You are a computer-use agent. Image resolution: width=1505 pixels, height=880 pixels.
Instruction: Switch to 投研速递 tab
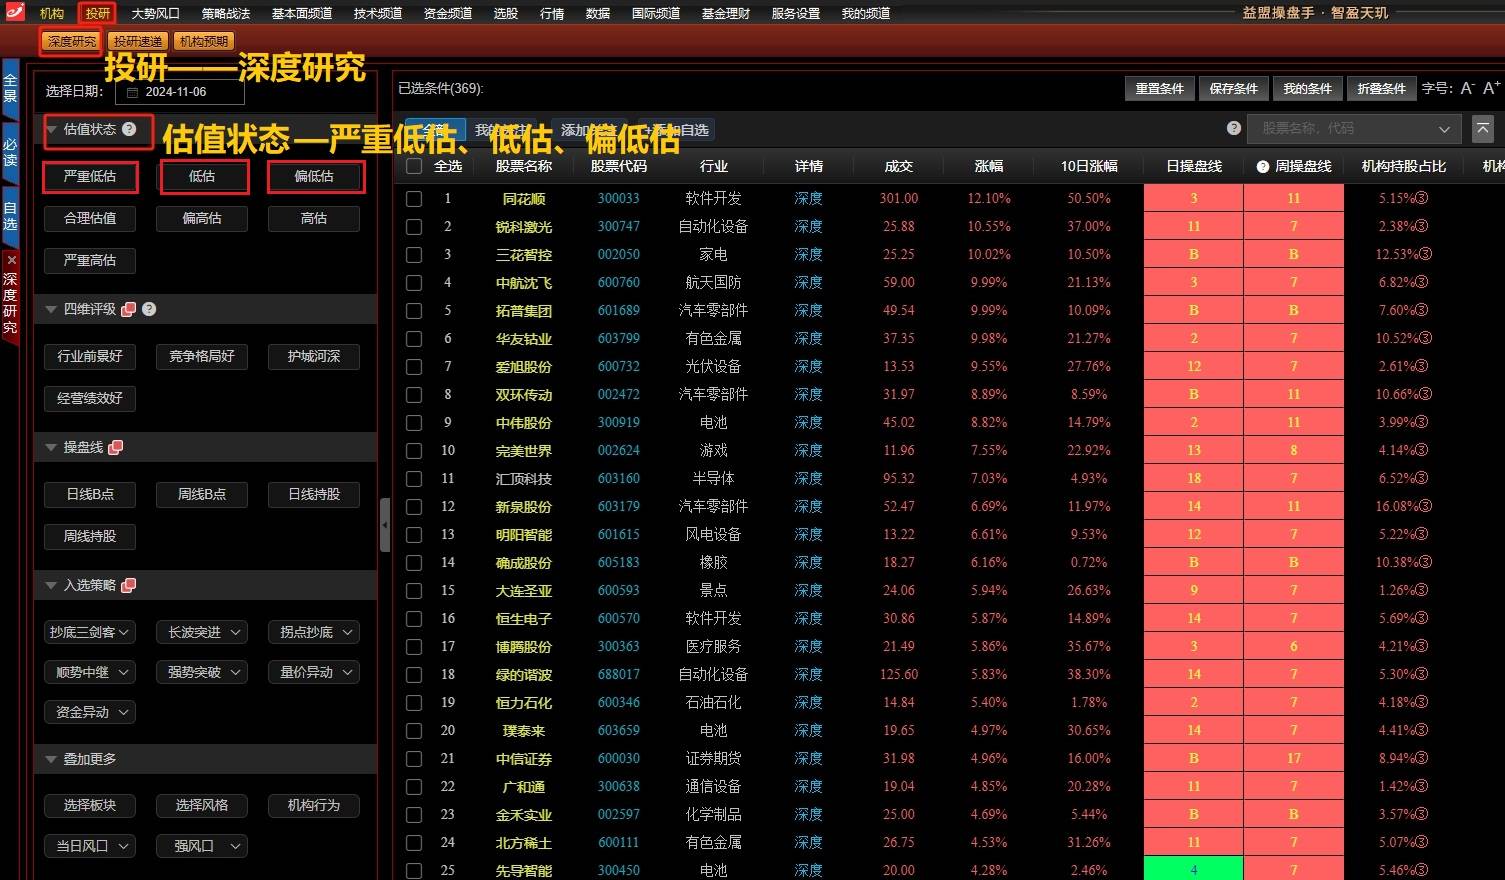pos(138,41)
